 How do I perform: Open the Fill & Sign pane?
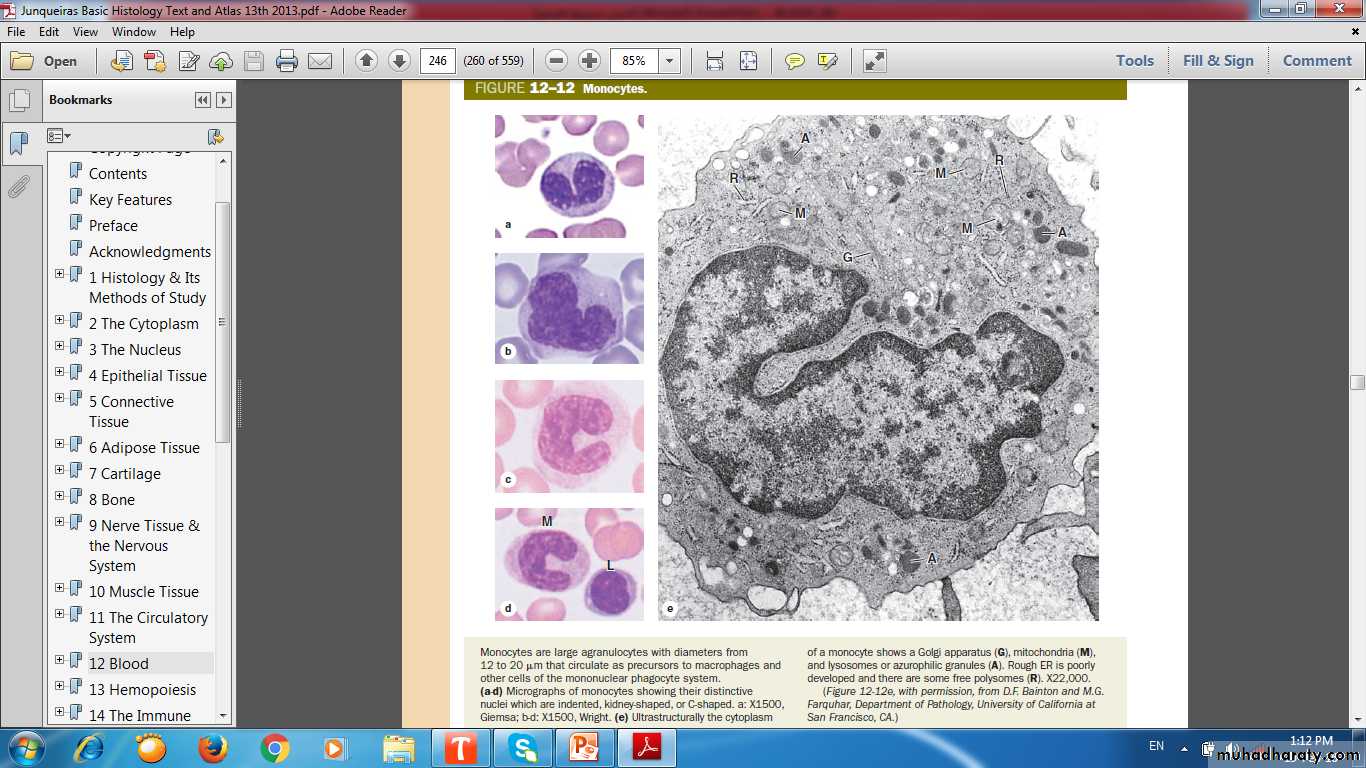click(1217, 61)
